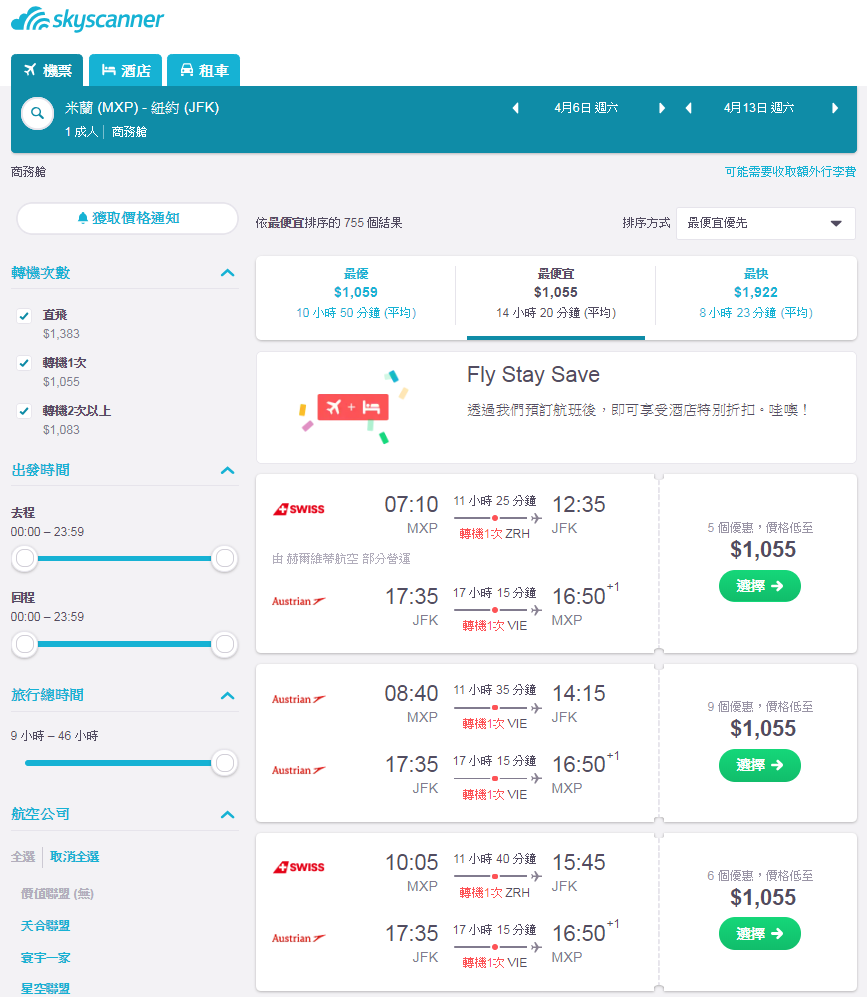The height and width of the screenshot is (997, 867).
Task: Click 旅行總時間 slider handle
Action: pyautogui.click(x=224, y=762)
